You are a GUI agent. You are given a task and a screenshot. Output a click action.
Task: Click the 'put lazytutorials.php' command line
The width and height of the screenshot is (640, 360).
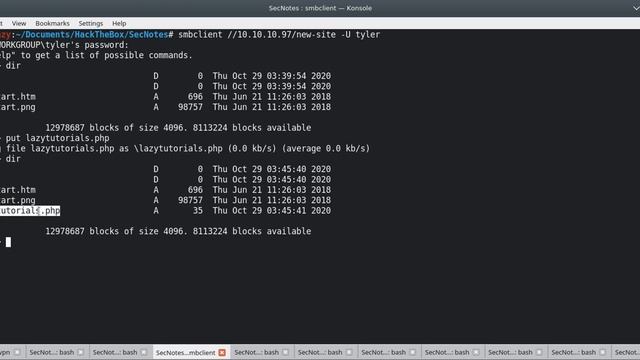(x=57, y=138)
